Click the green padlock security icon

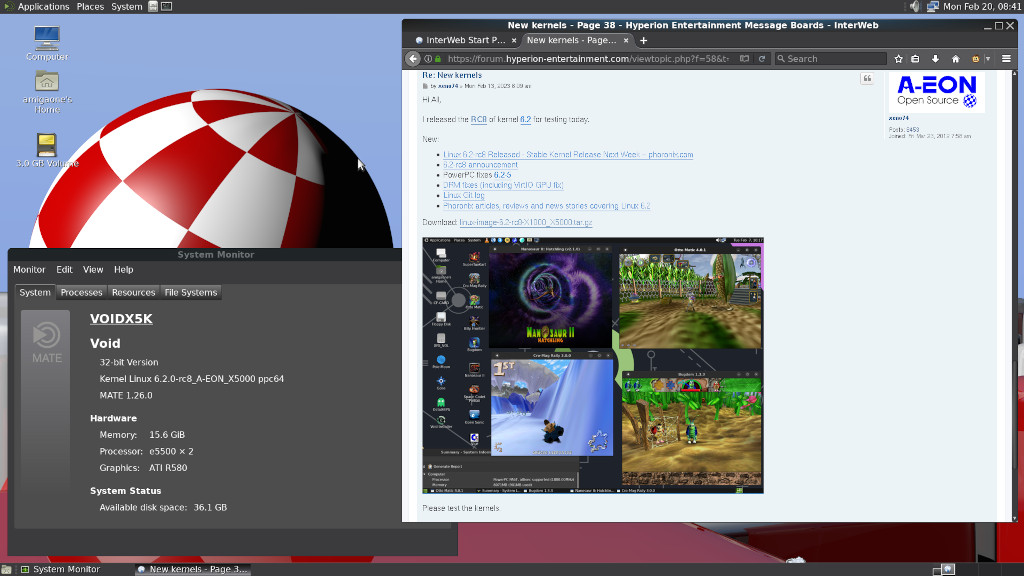click(438, 59)
